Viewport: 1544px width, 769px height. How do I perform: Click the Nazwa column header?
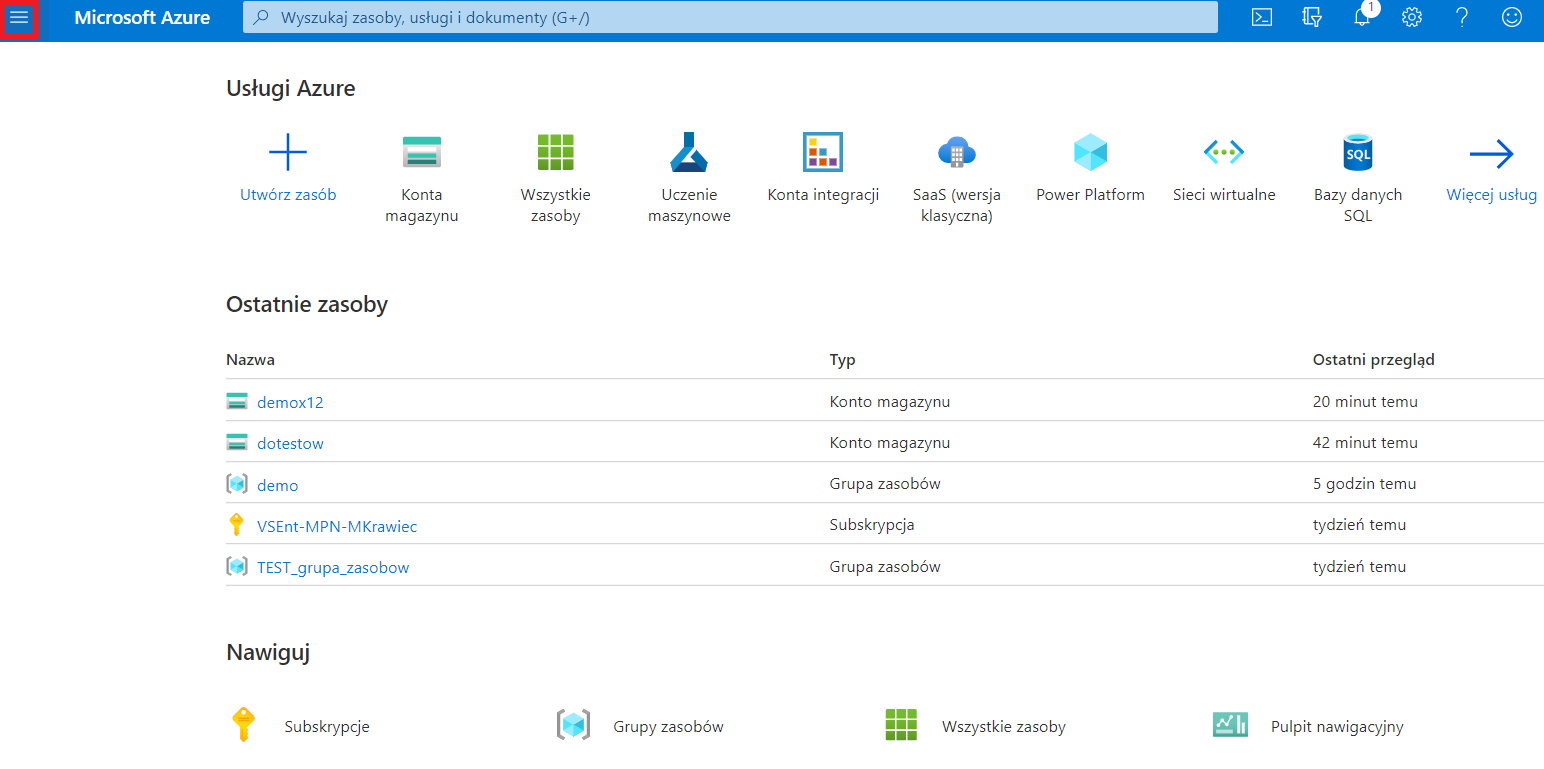click(250, 359)
